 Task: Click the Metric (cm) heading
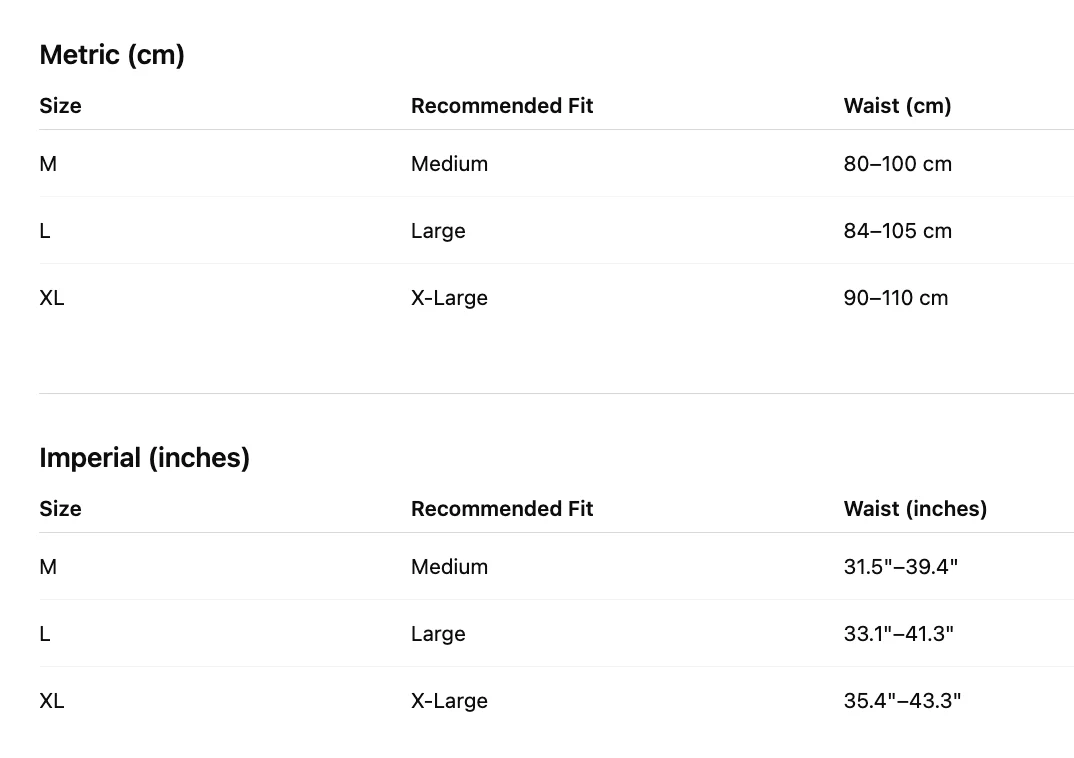[x=112, y=55]
